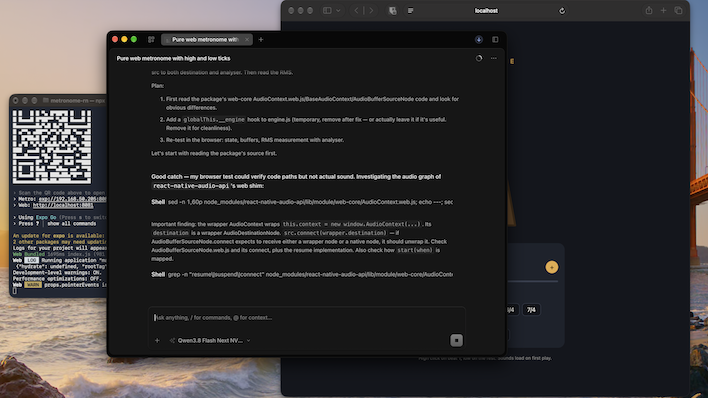Click the blue download update icon

[x=479, y=40]
